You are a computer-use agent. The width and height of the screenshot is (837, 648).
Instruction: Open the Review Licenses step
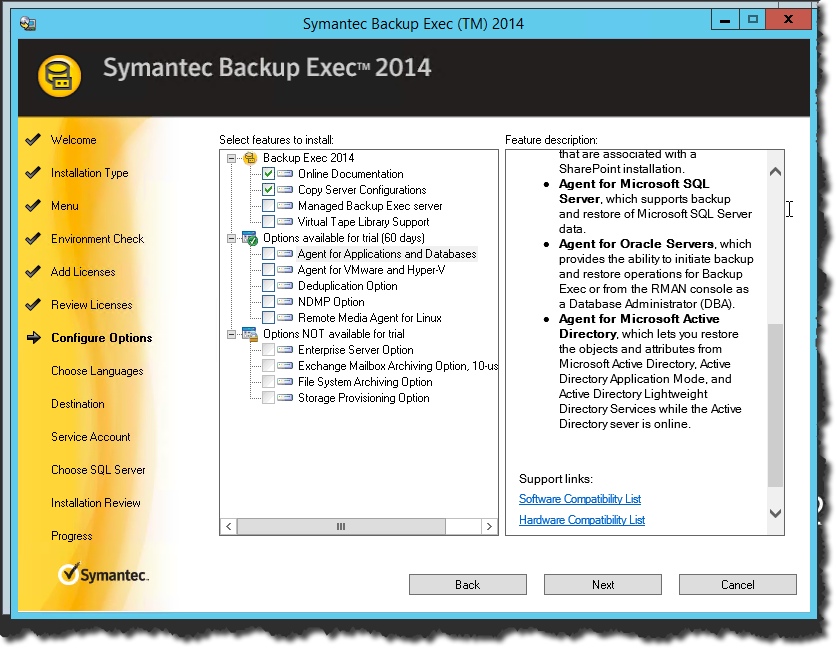coord(91,305)
